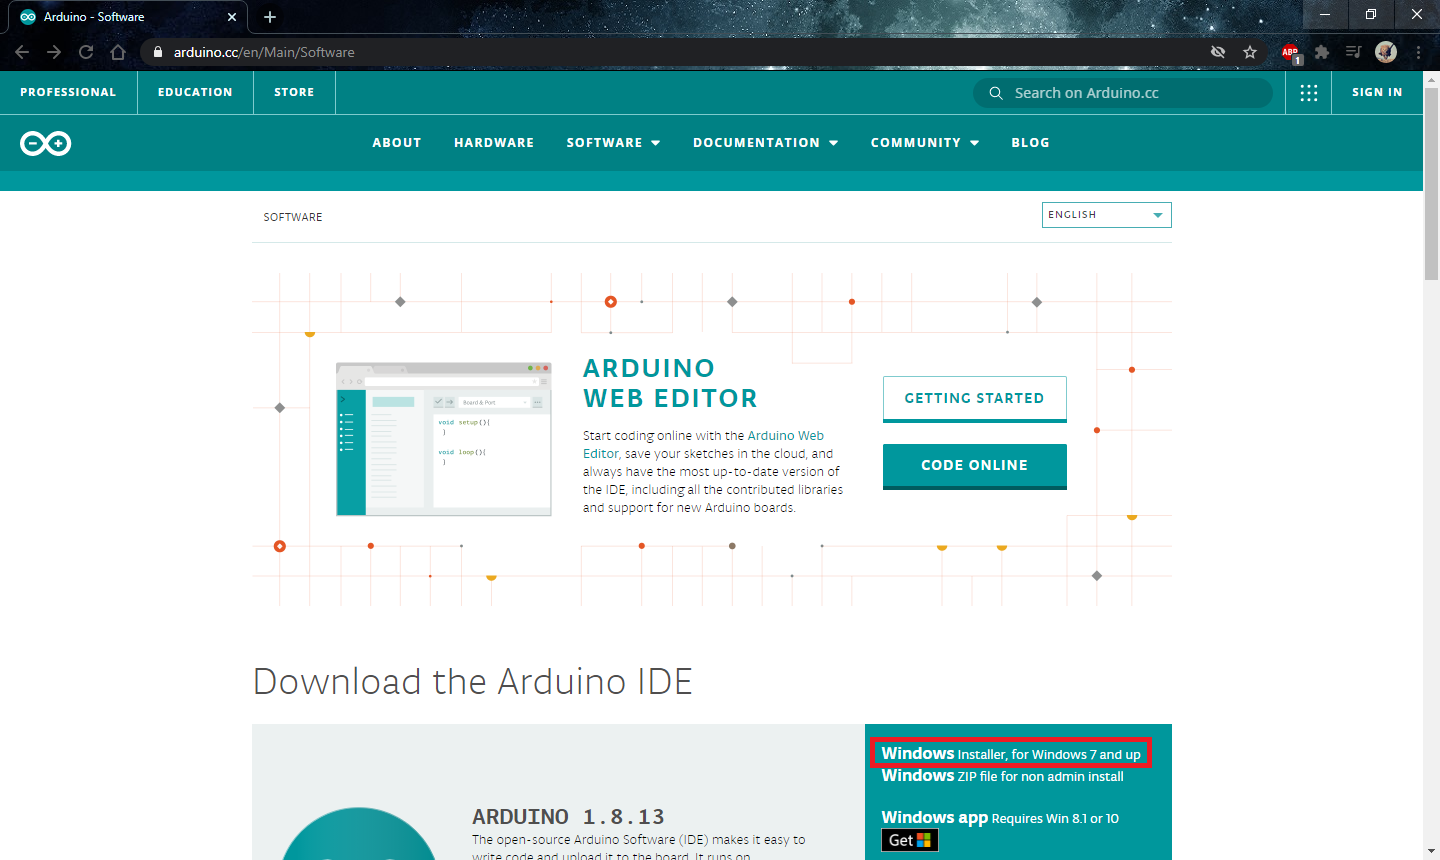Screen dimensions: 1440x860
Task: Go forward in browser history
Action: (x=54, y=52)
